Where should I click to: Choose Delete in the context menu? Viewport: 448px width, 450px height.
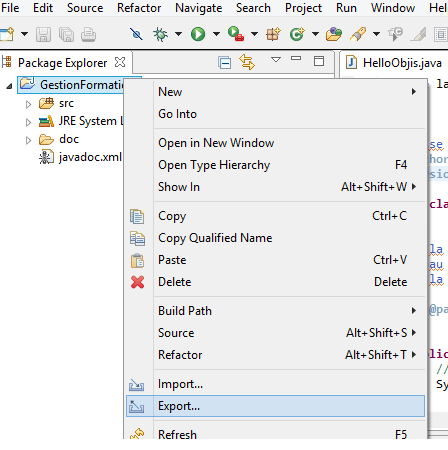[275, 282]
